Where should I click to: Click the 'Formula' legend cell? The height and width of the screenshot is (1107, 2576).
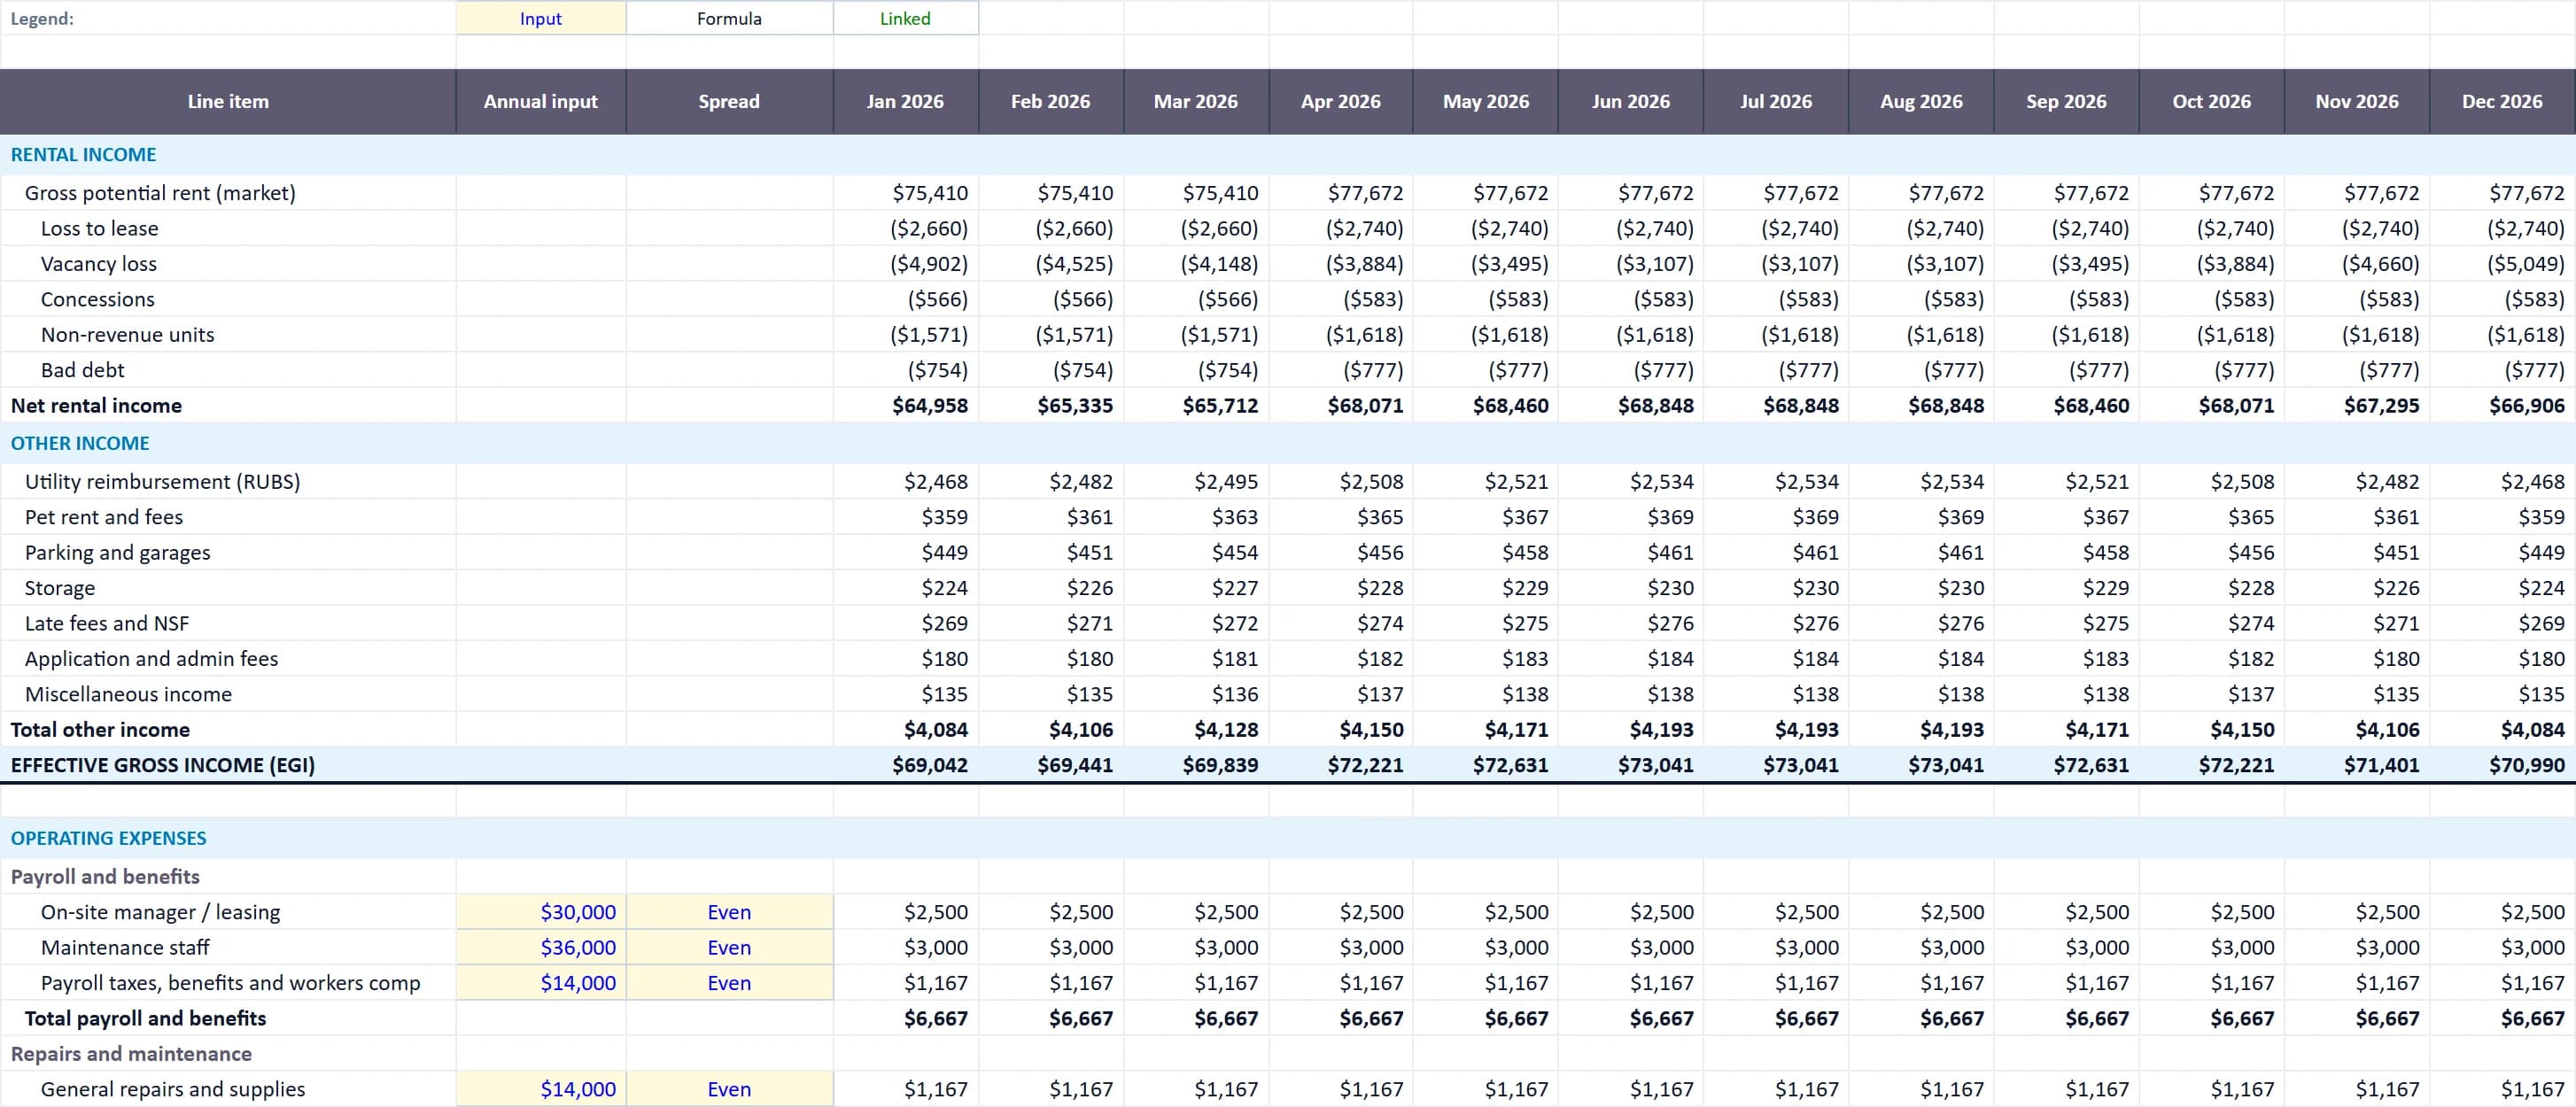[729, 18]
